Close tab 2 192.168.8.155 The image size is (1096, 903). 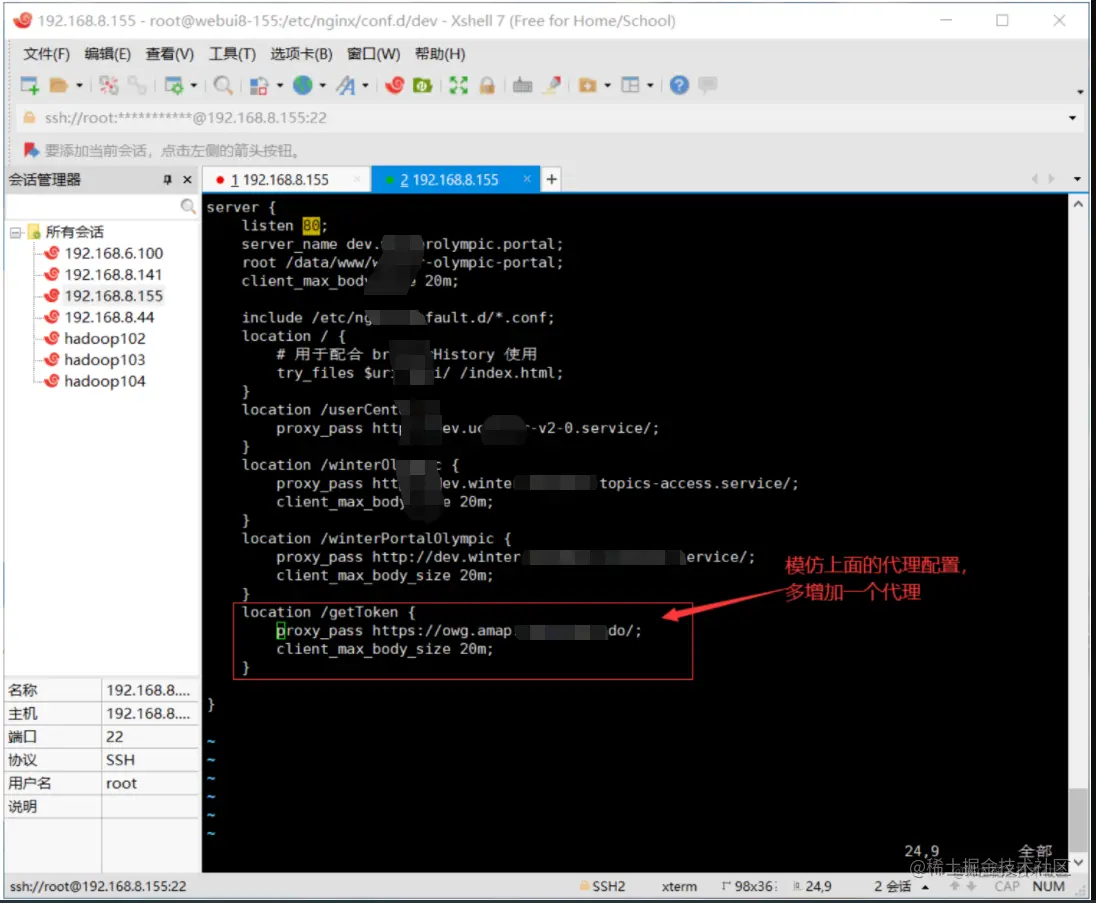click(x=527, y=179)
